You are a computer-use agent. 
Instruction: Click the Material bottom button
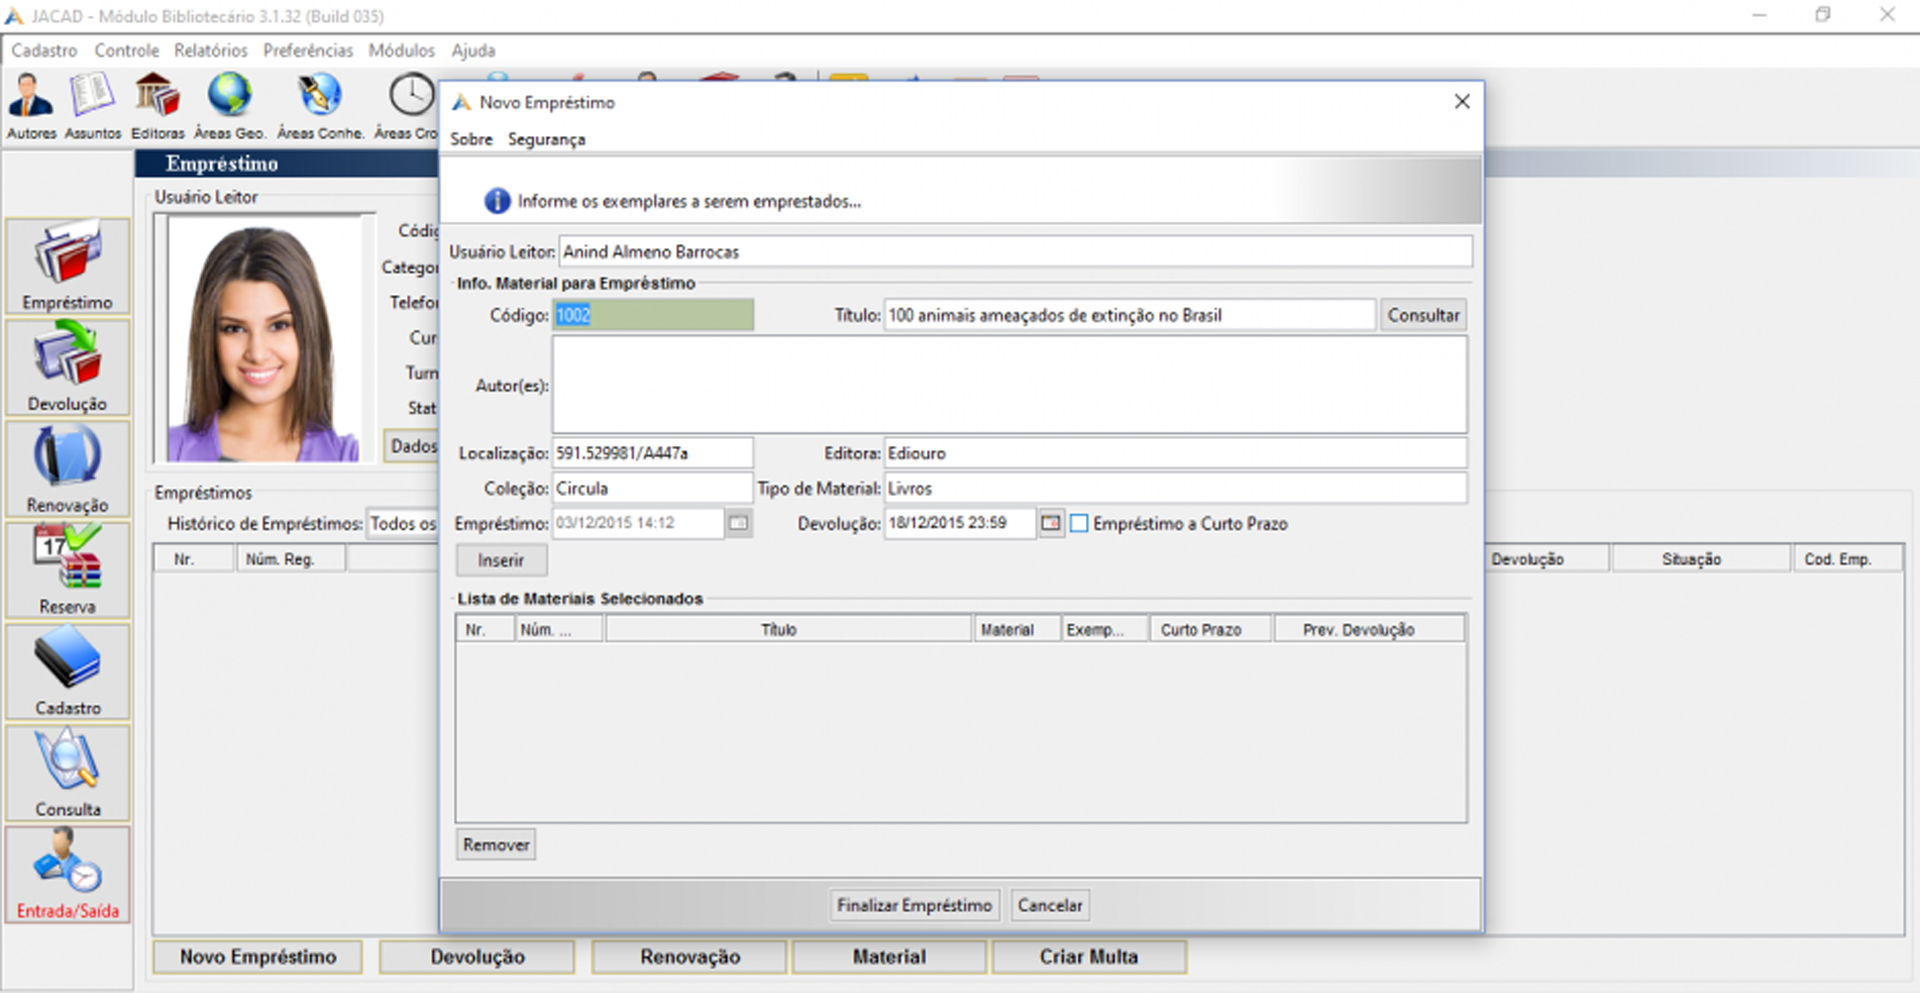(x=889, y=957)
